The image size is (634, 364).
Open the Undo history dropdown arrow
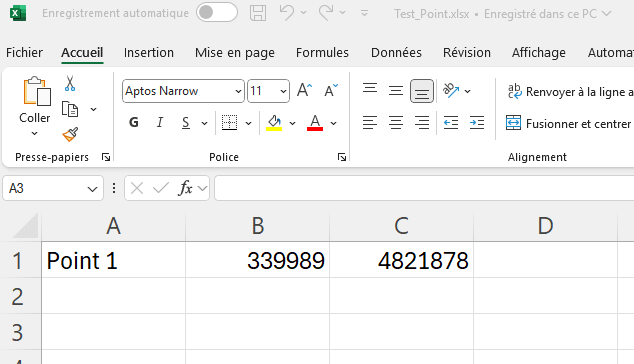[x=303, y=13]
